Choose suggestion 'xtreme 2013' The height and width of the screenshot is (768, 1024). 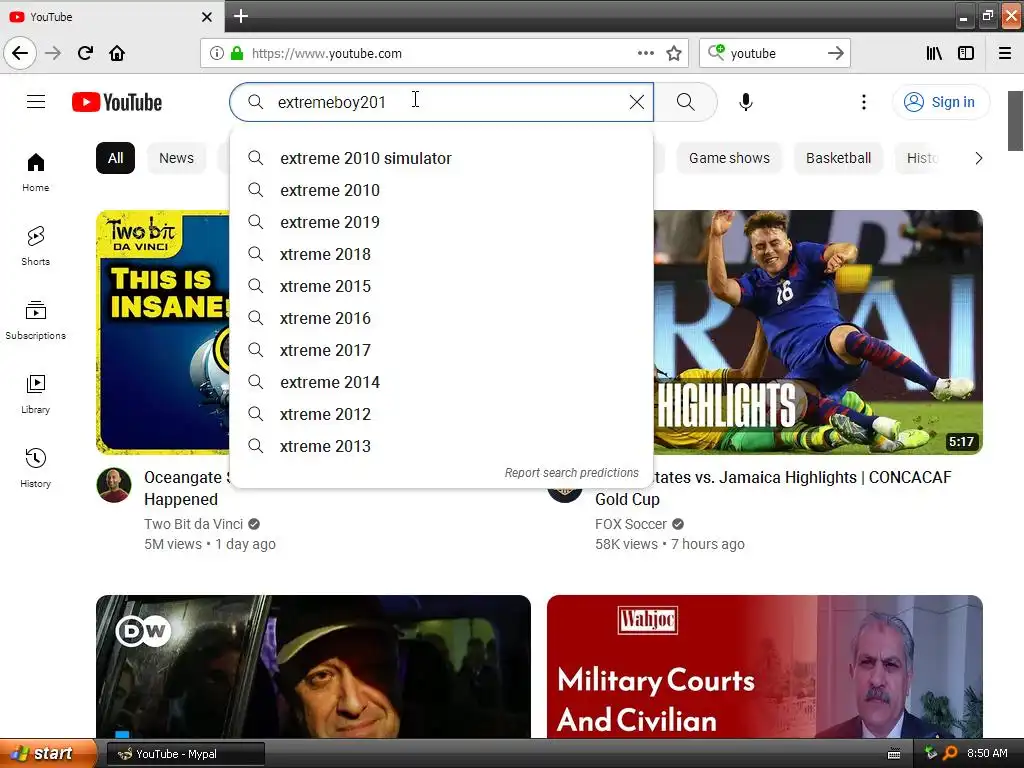tap(441, 446)
